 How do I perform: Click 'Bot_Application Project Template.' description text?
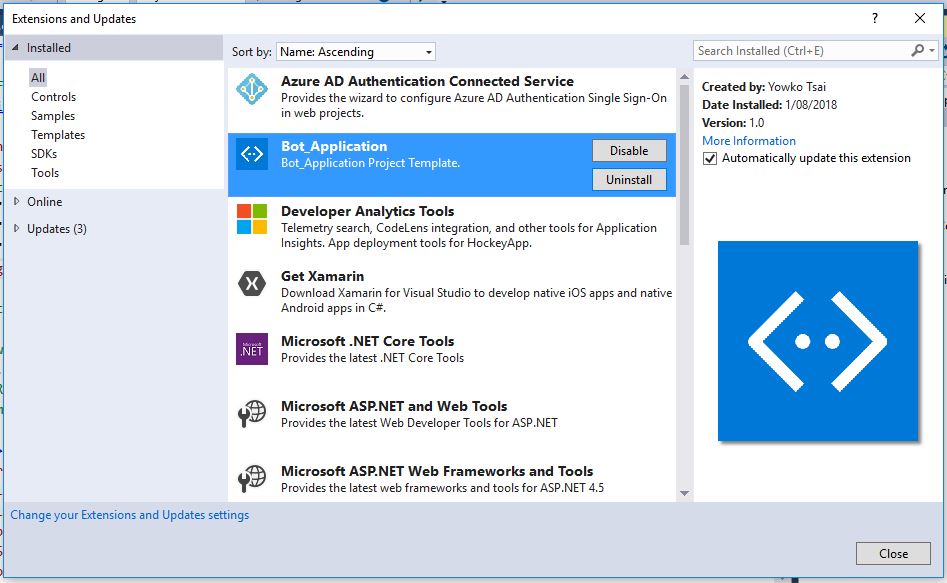[x=370, y=163]
